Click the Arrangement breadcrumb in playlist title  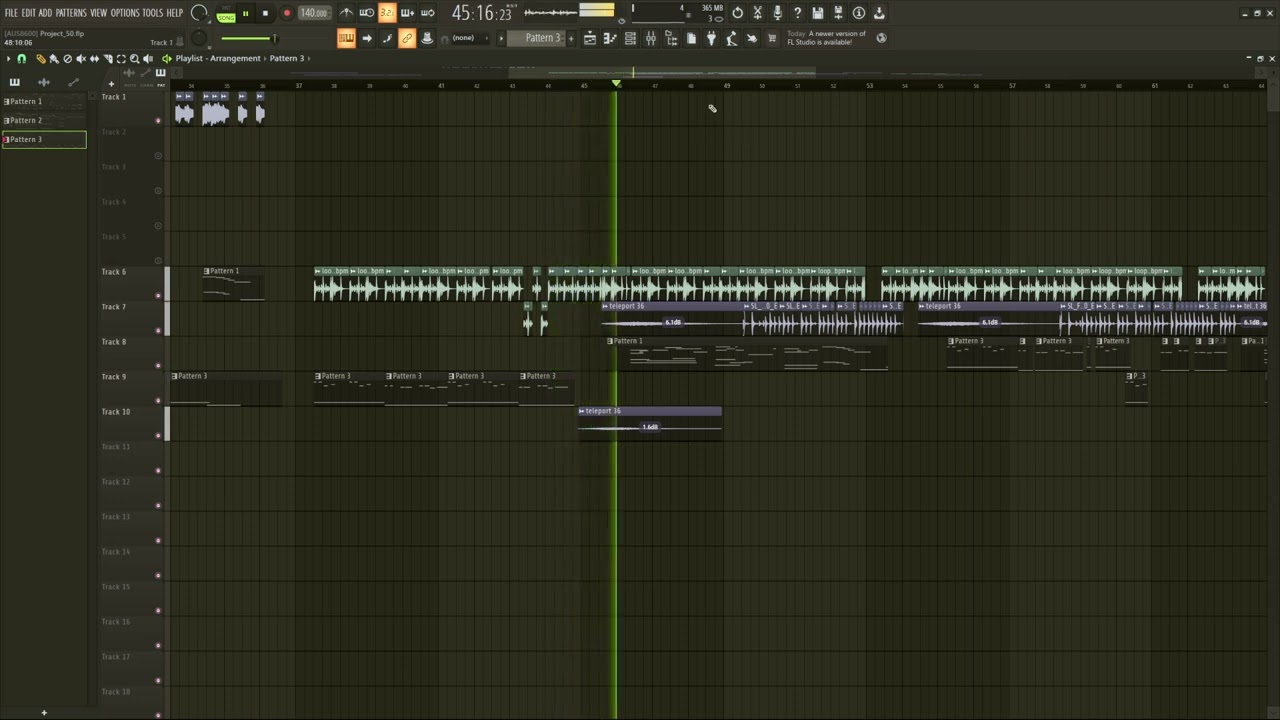tap(235, 59)
